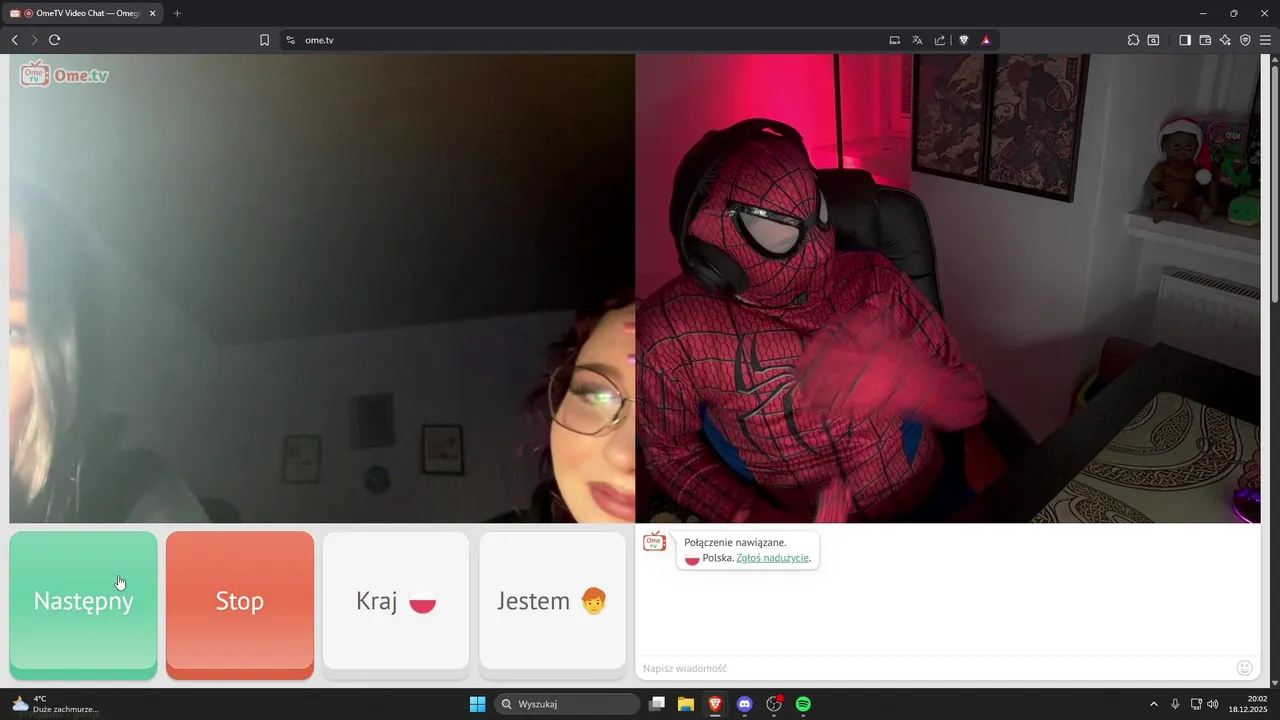Click the Napisz wiadomość chat input

point(935,668)
